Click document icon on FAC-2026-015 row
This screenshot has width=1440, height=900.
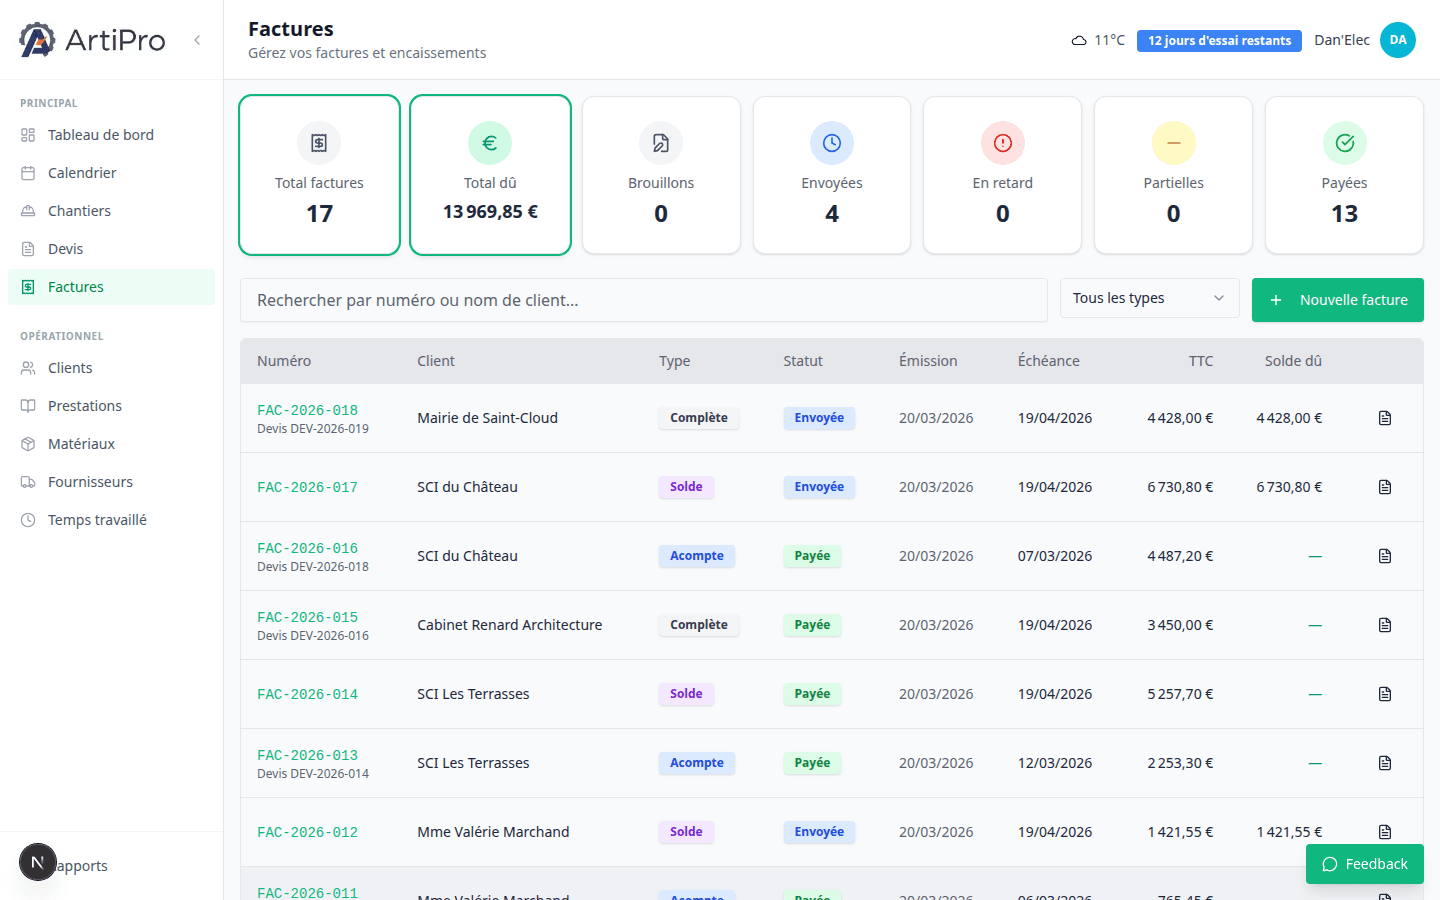tap(1384, 625)
